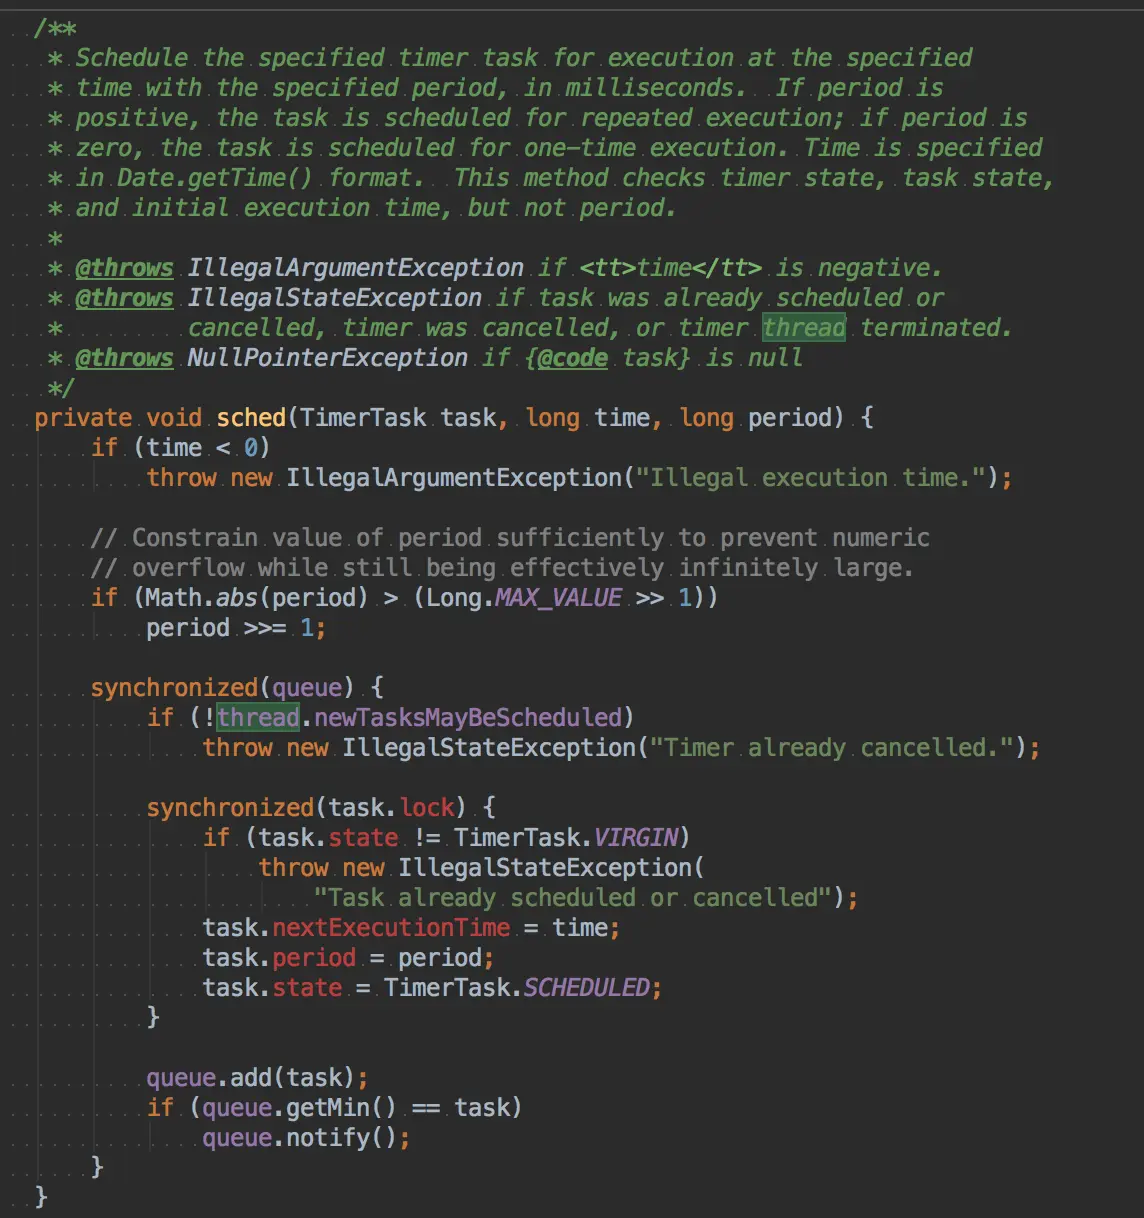The image size is (1144, 1218).
Task: Click the @throws tag before IllegalStateException in Javadoc
Action: (x=124, y=297)
